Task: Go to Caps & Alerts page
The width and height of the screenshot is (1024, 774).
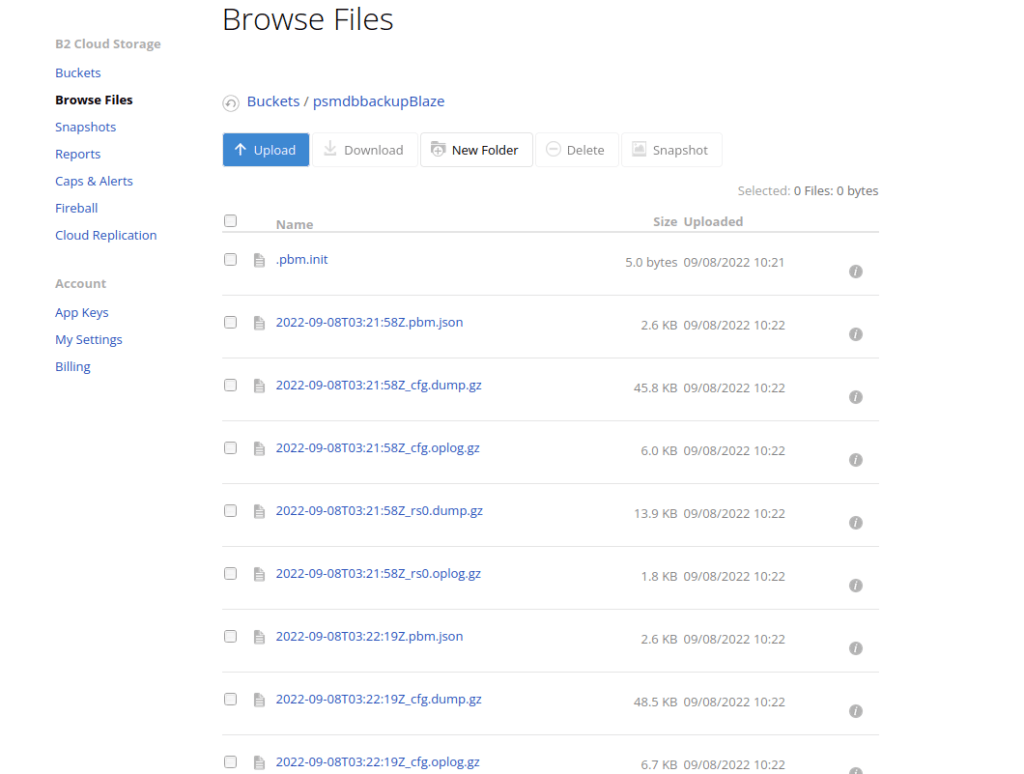Action: [94, 181]
